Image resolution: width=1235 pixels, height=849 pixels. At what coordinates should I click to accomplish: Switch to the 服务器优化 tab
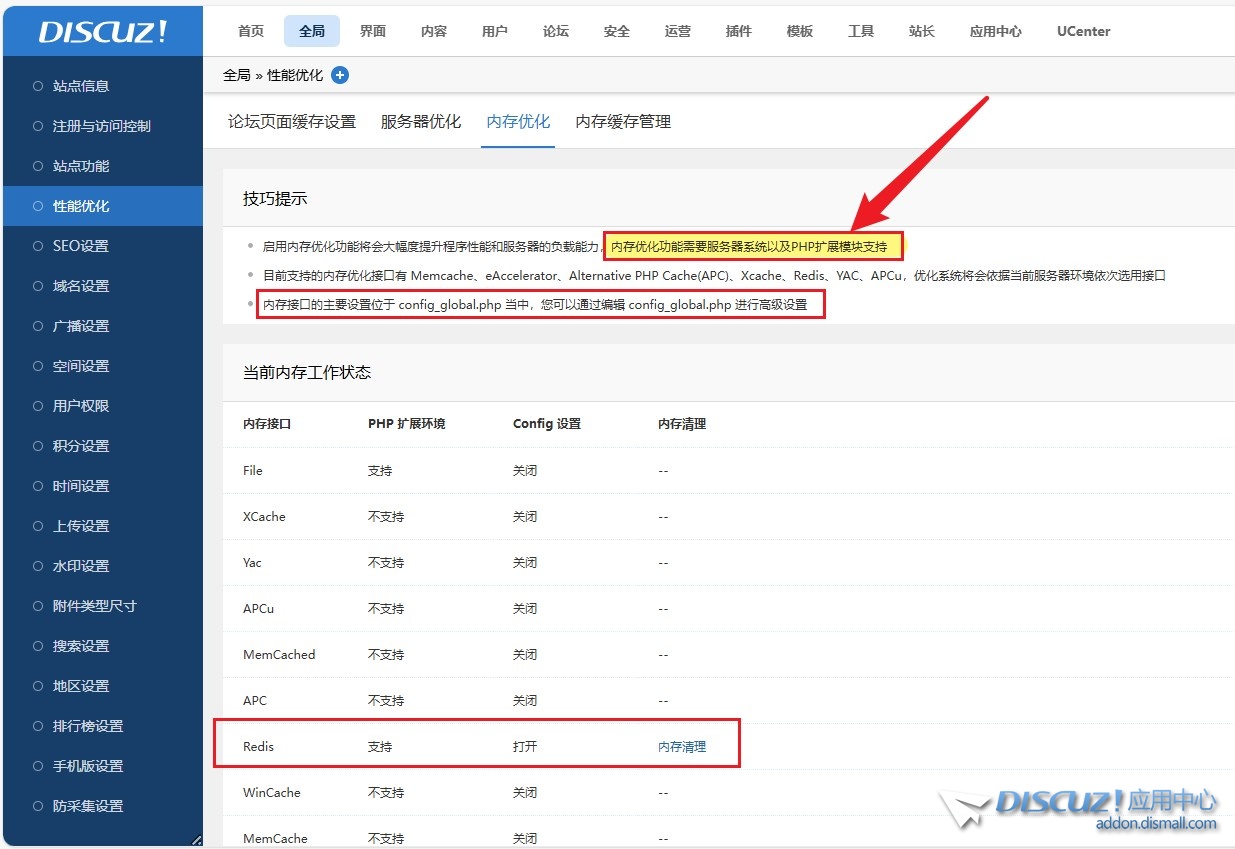coord(421,122)
